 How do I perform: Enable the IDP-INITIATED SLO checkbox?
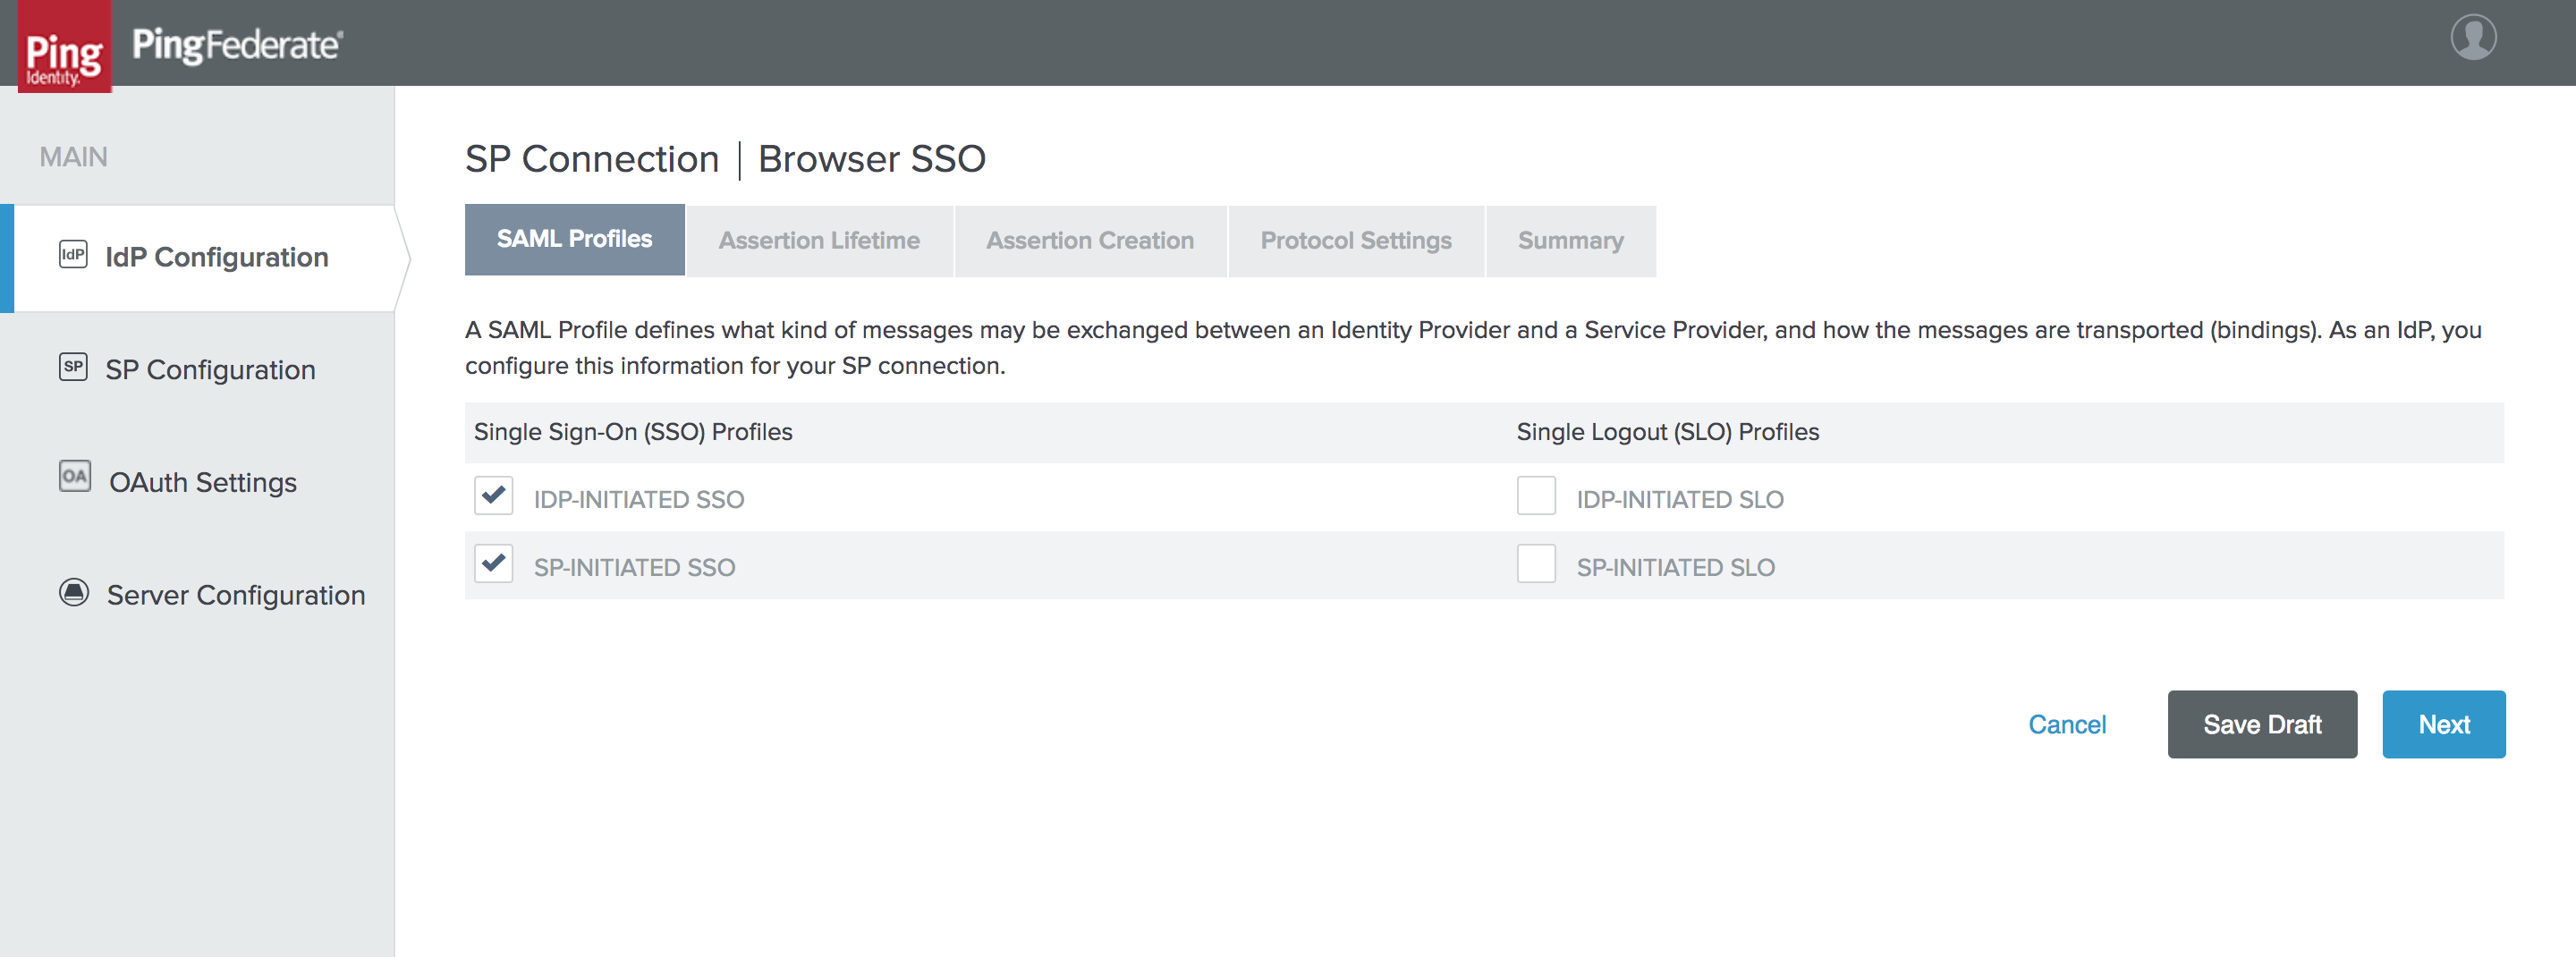[1536, 496]
